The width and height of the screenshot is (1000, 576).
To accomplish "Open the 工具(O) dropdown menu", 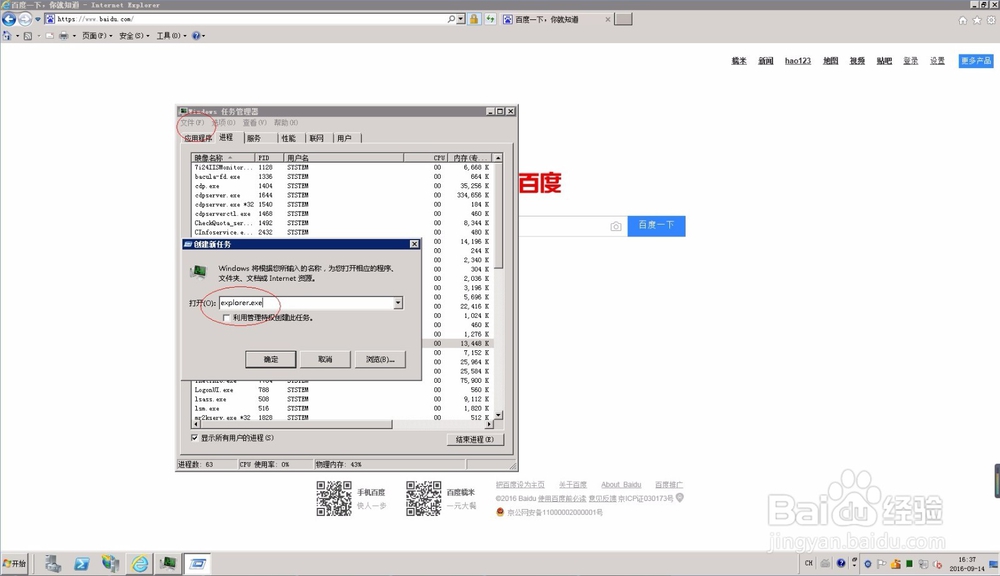I will click(172, 36).
